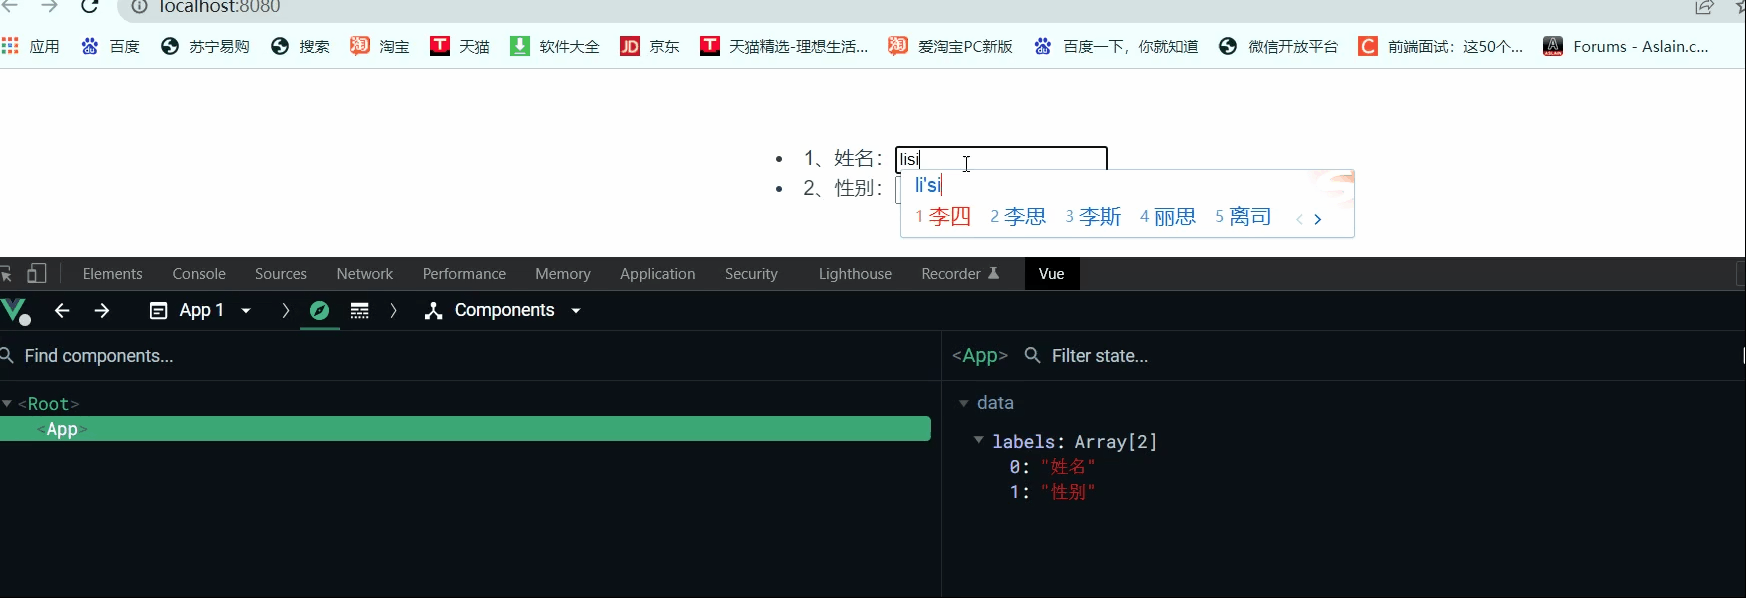Select the Inspector compass icon

click(320, 311)
